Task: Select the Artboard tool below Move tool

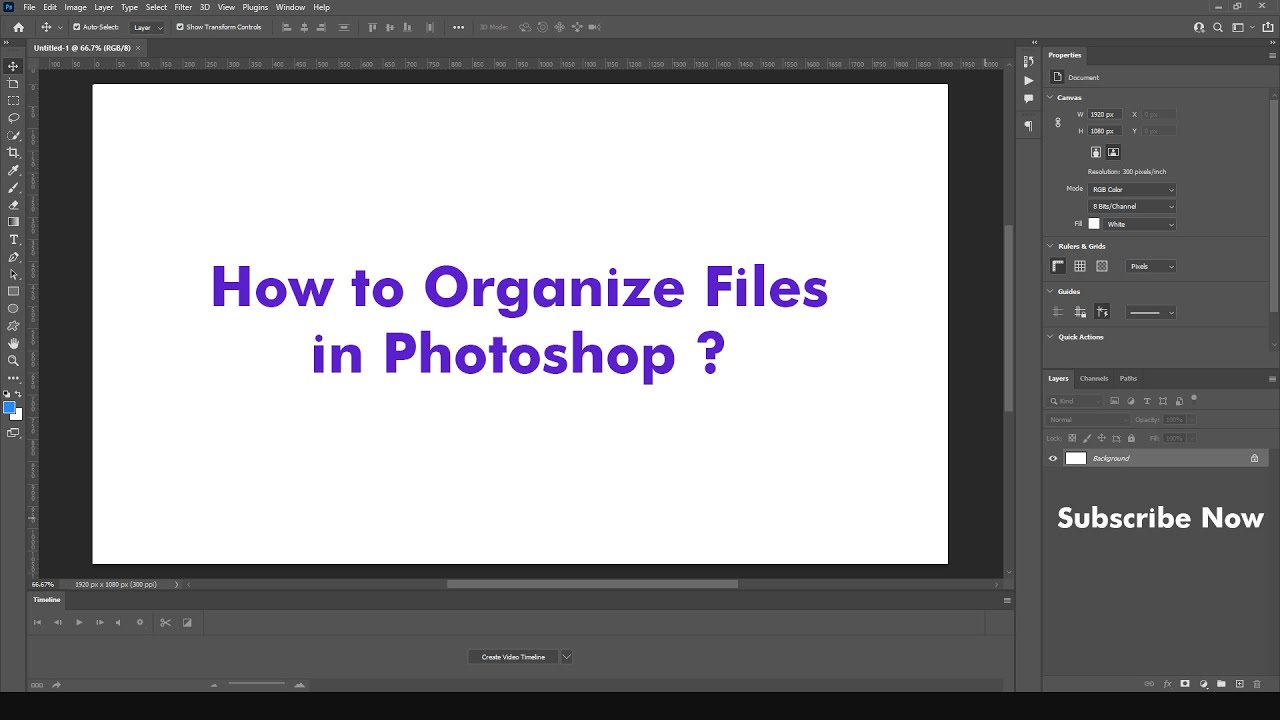Action: pyautogui.click(x=13, y=83)
